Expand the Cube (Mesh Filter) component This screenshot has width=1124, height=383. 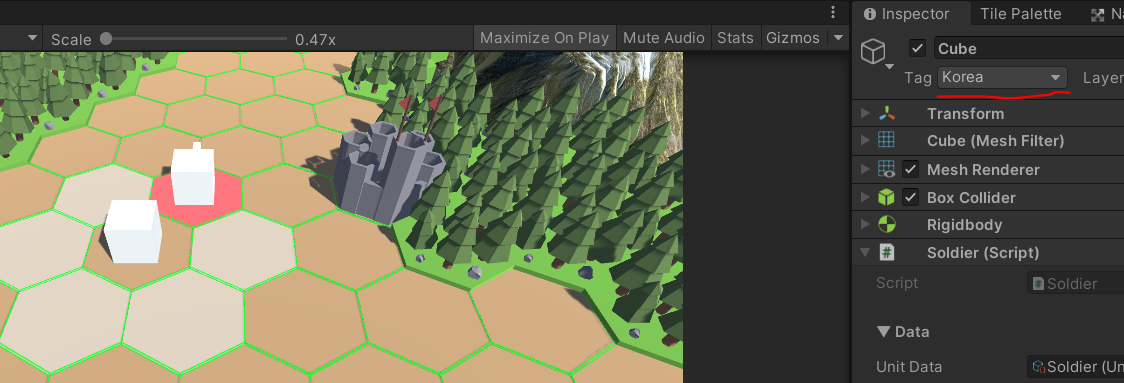[865, 141]
